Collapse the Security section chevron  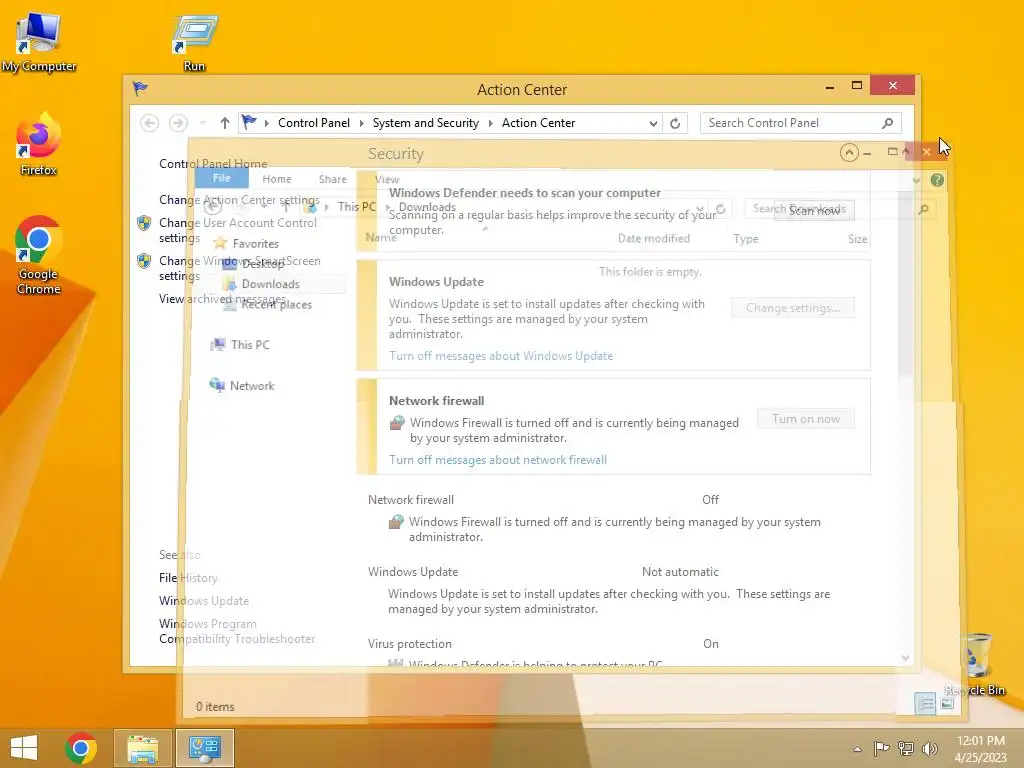[x=848, y=153]
